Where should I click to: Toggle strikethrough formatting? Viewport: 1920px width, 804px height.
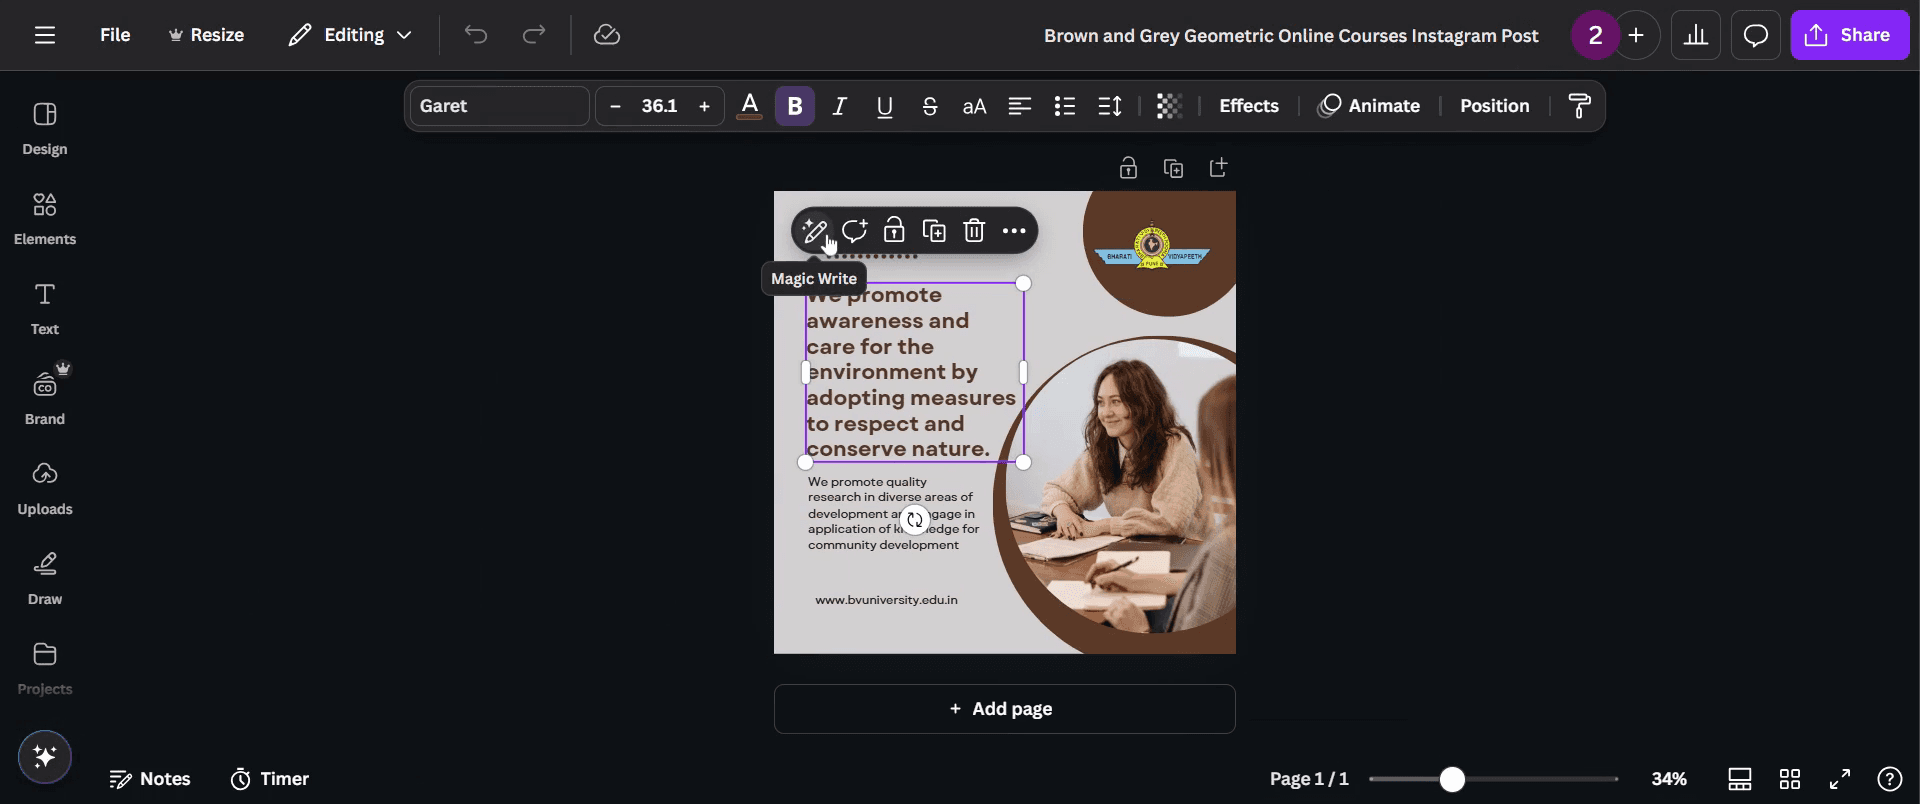930,106
